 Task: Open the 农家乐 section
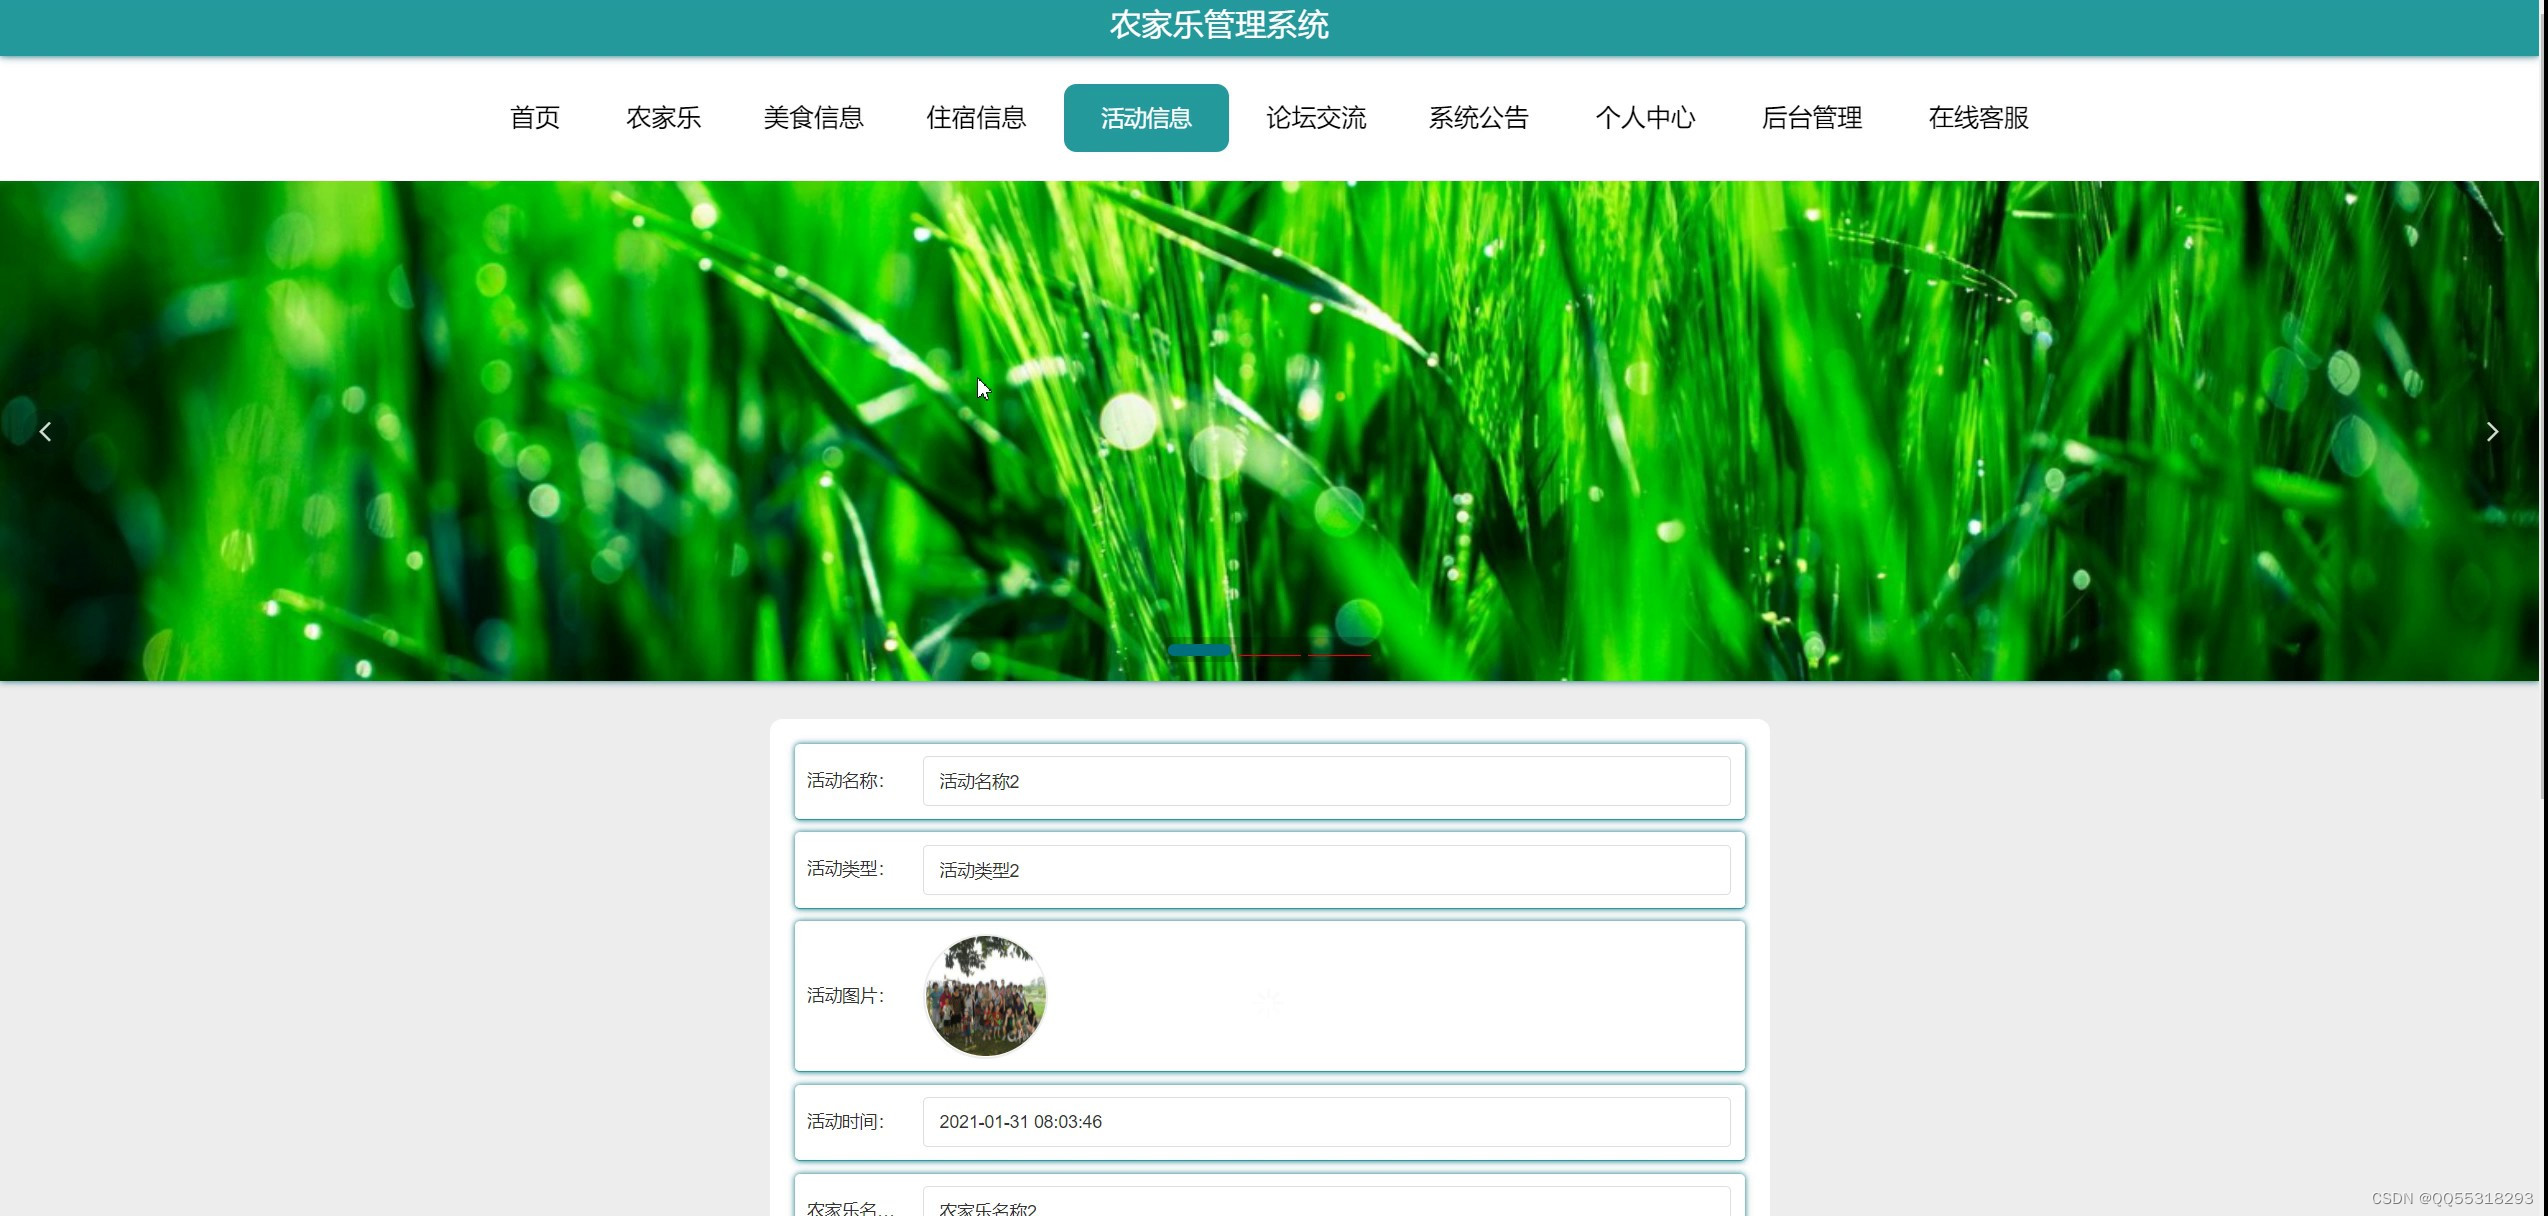[x=663, y=118]
